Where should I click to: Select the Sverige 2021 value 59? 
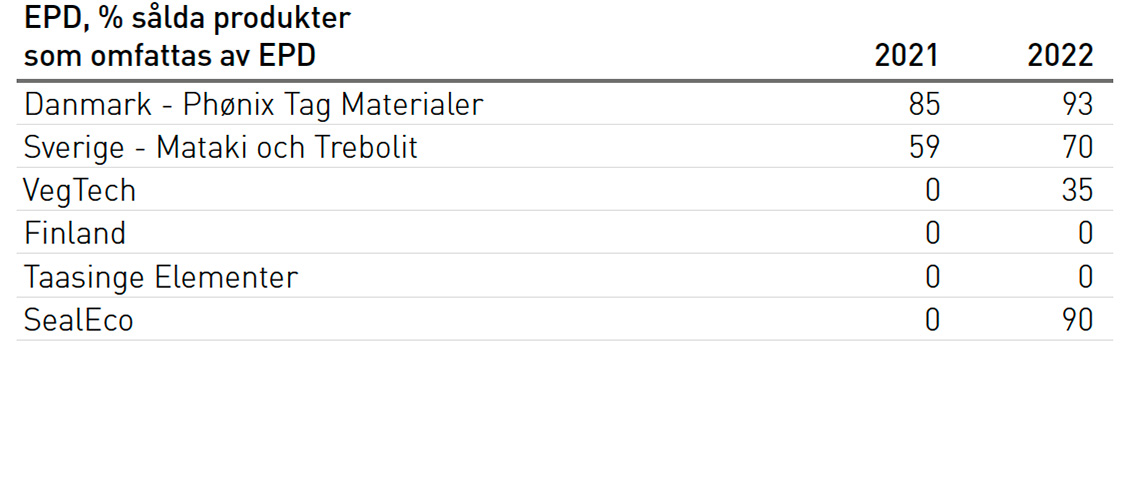point(922,148)
